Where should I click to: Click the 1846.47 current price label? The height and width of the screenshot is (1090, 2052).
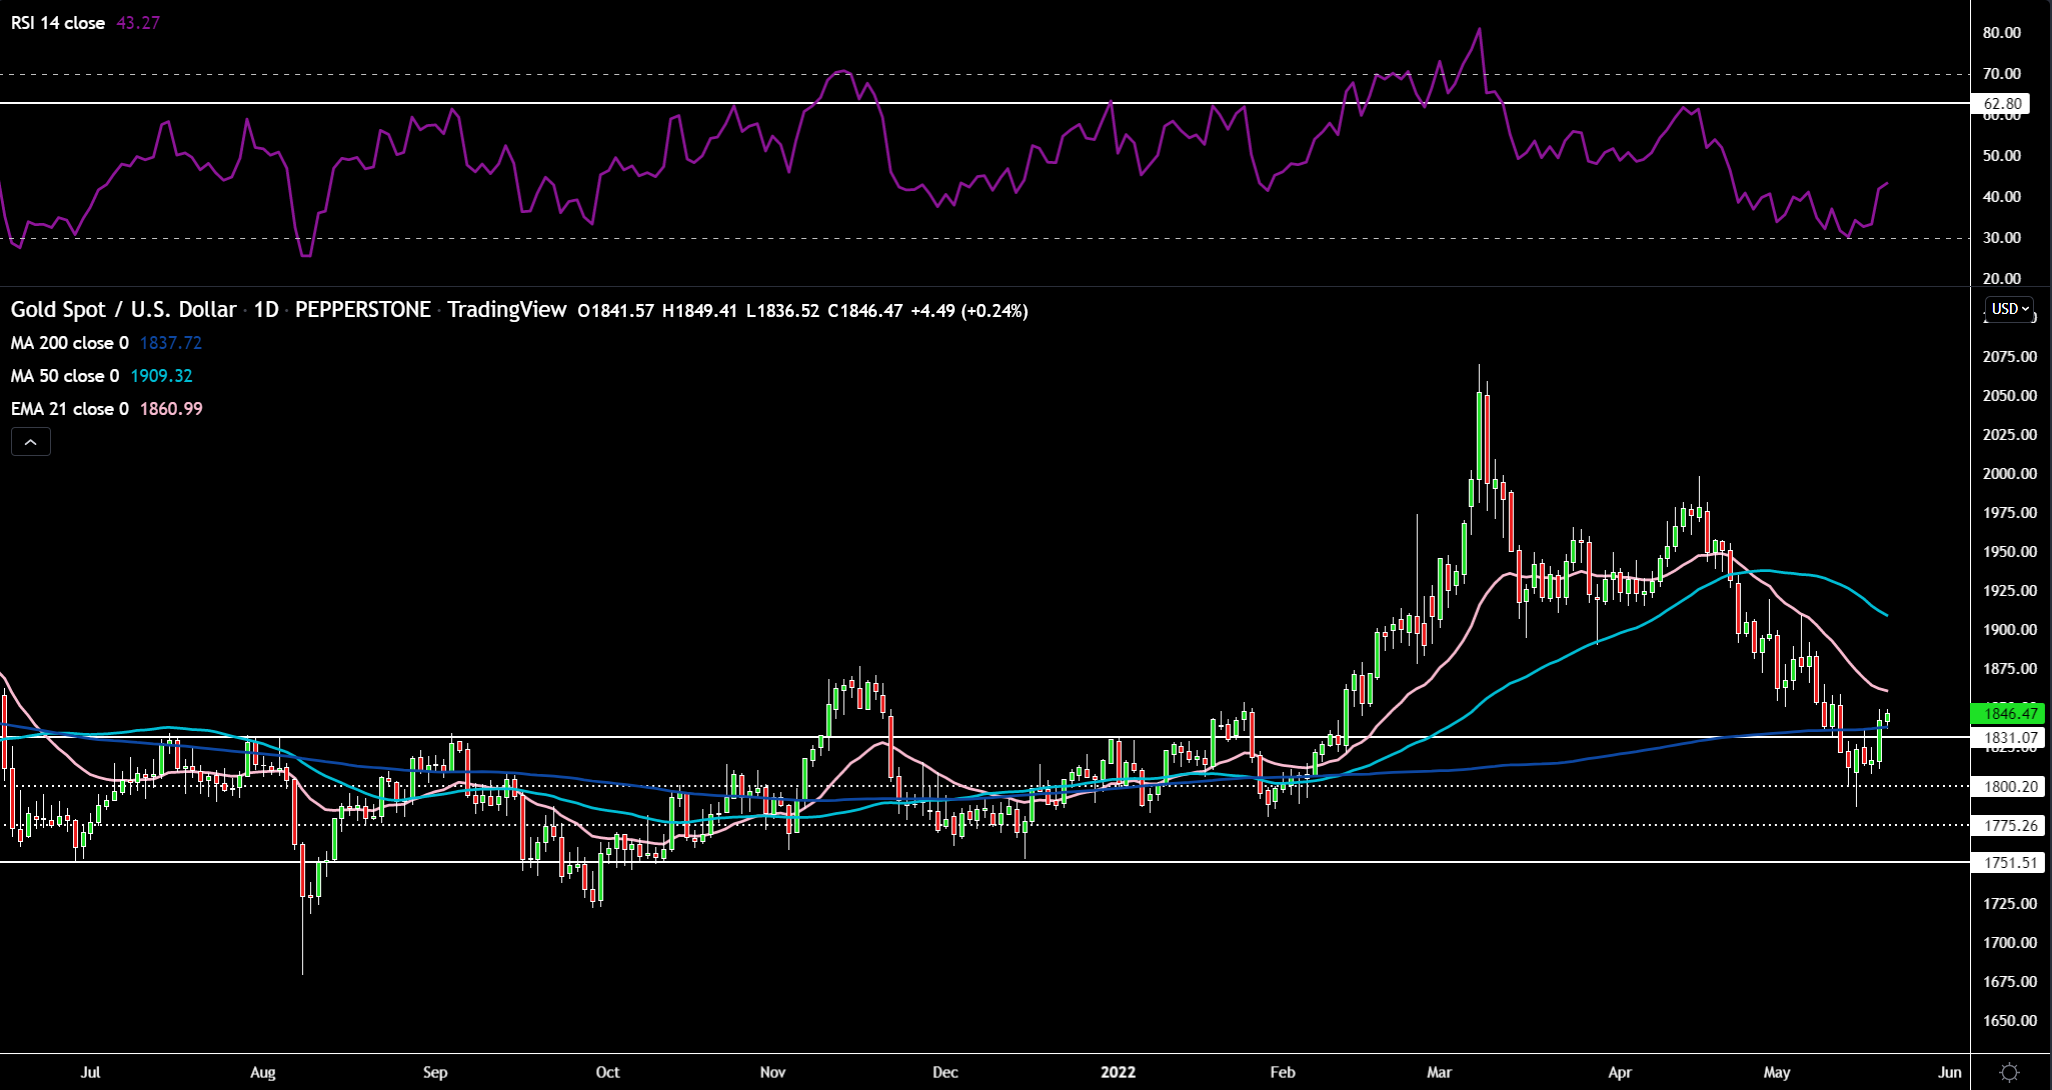(2008, 713)
